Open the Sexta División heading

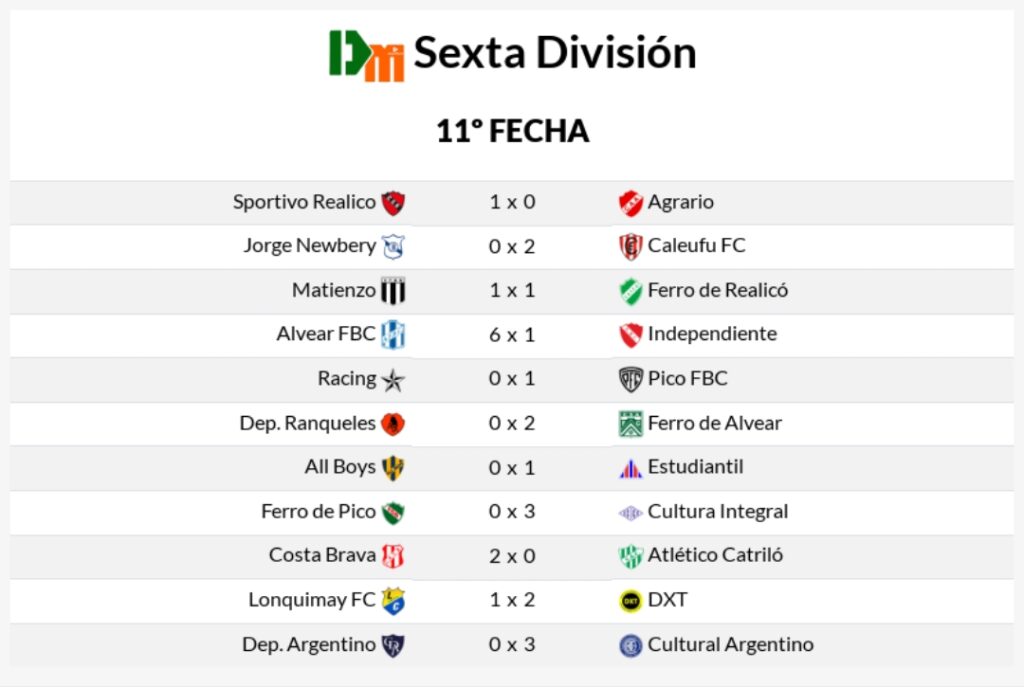555,53
